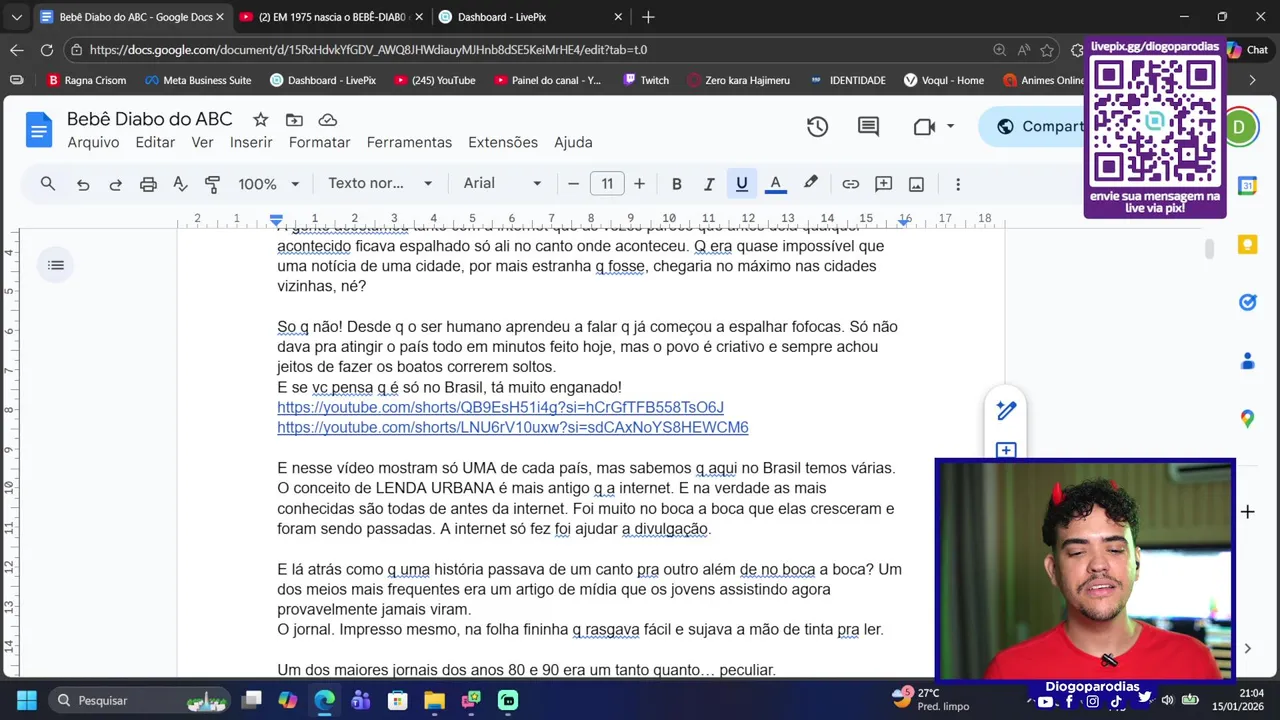Open the Formatar menu
The height and width of the screenshot is (720, 1280).
(x=319, y=142)
